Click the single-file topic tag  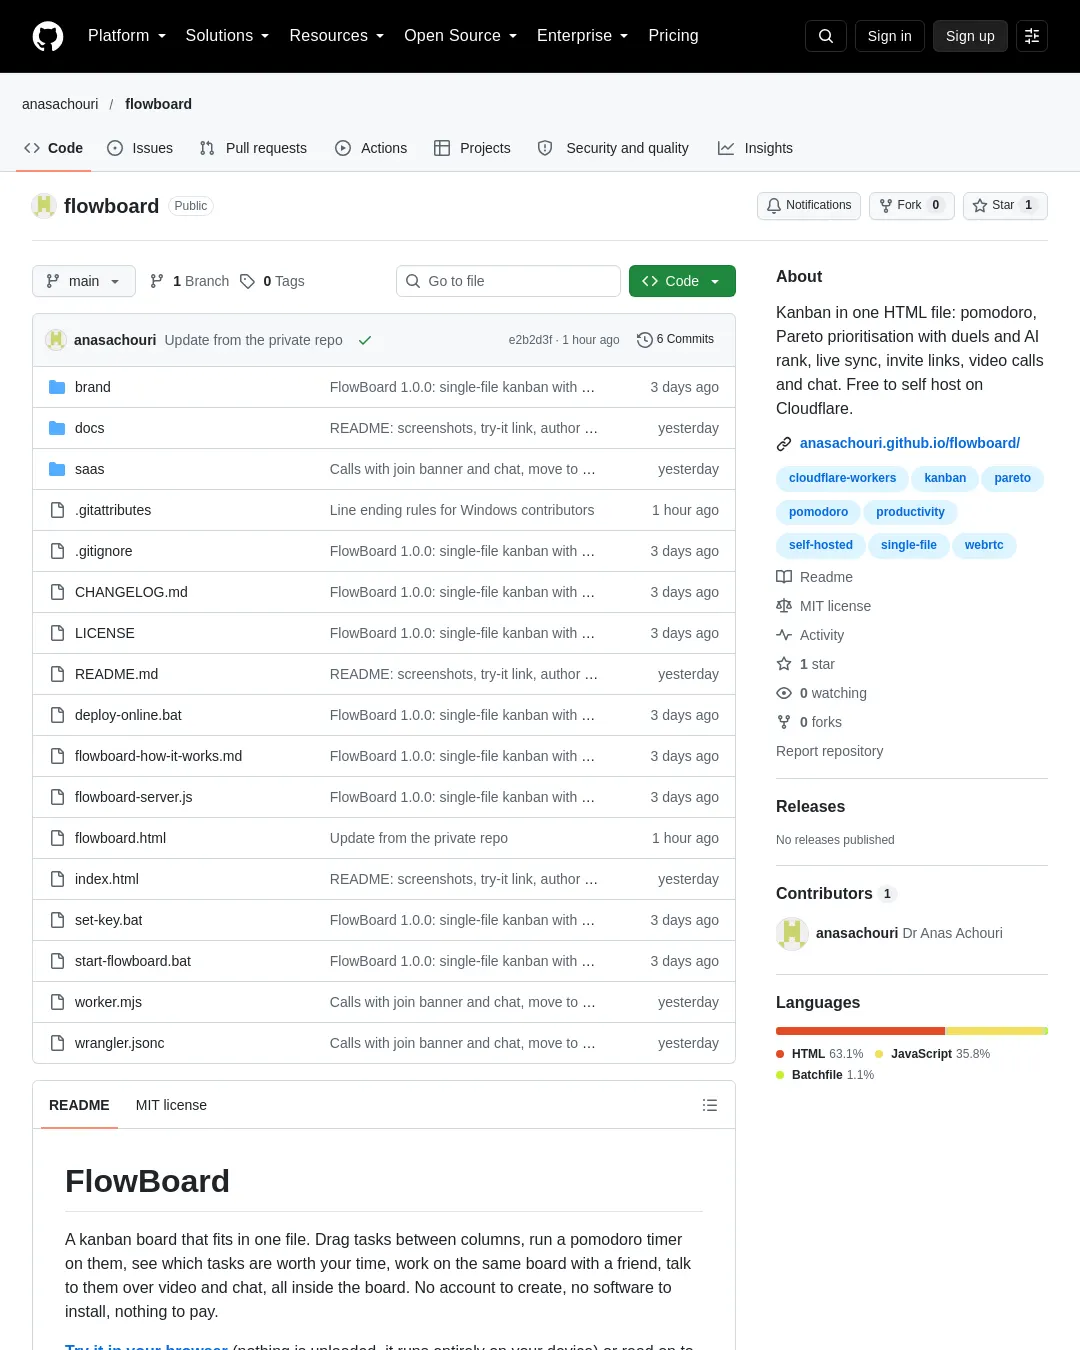(908, 545)
